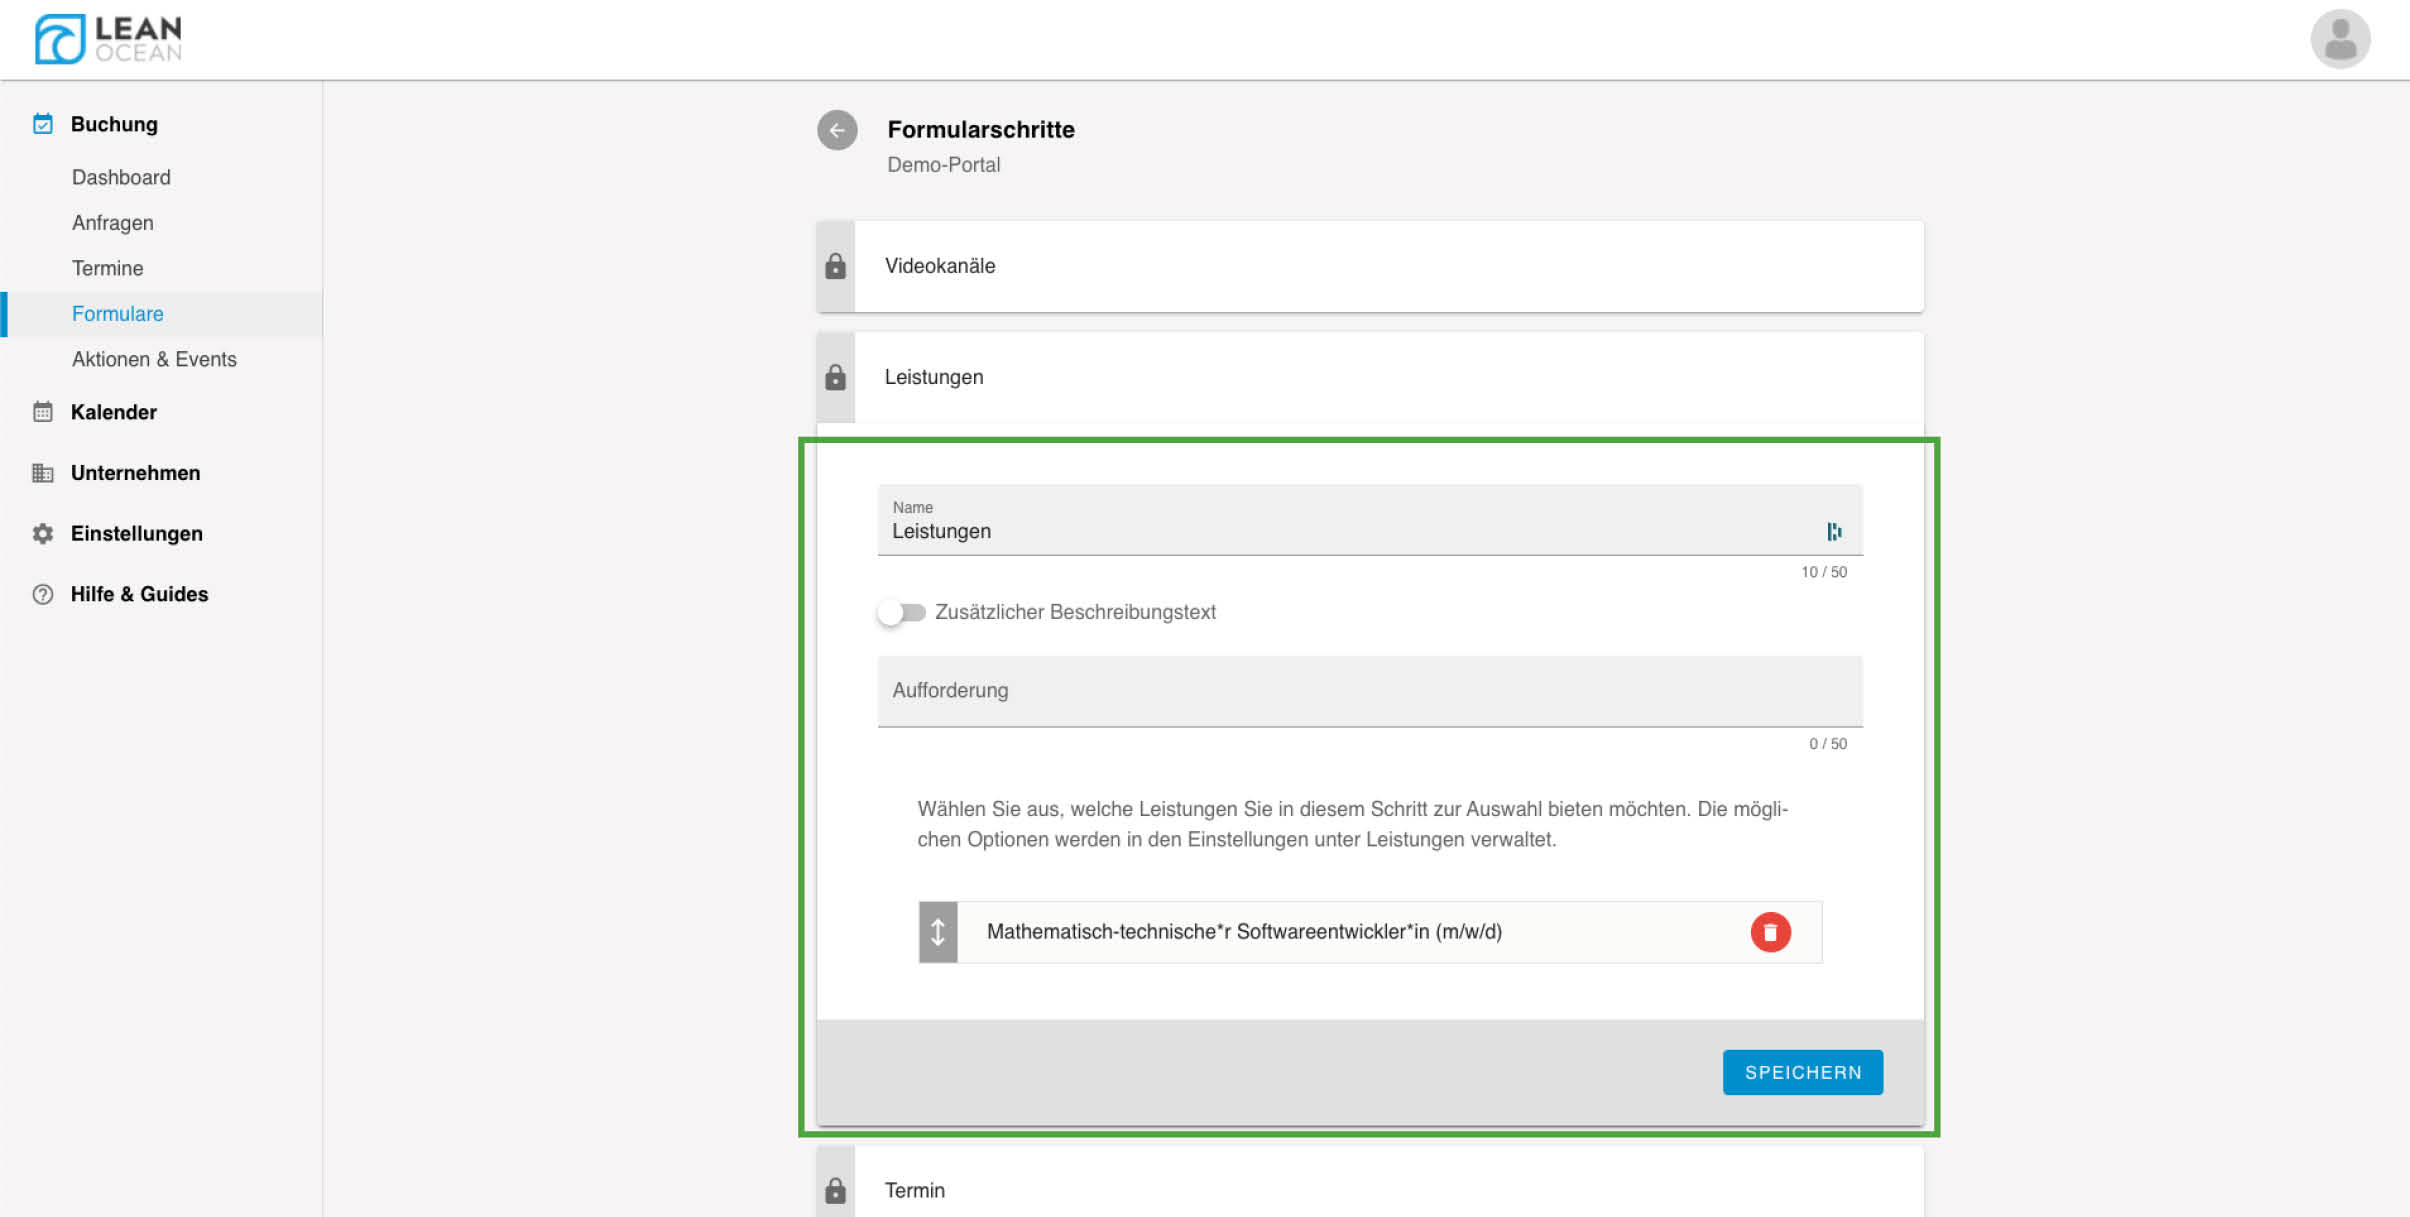Click the Lean Ocean logo

(x=108, y=39)
